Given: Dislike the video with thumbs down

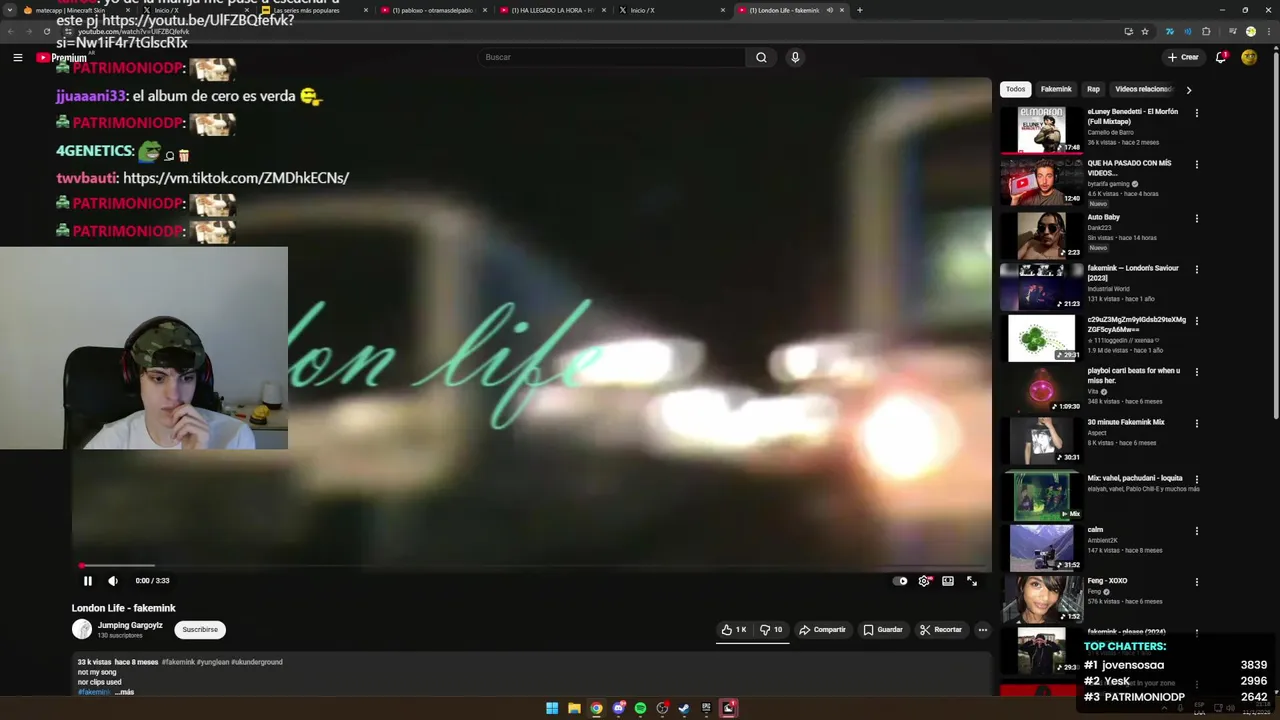Looking at the screenshot, I should (771, 630).
